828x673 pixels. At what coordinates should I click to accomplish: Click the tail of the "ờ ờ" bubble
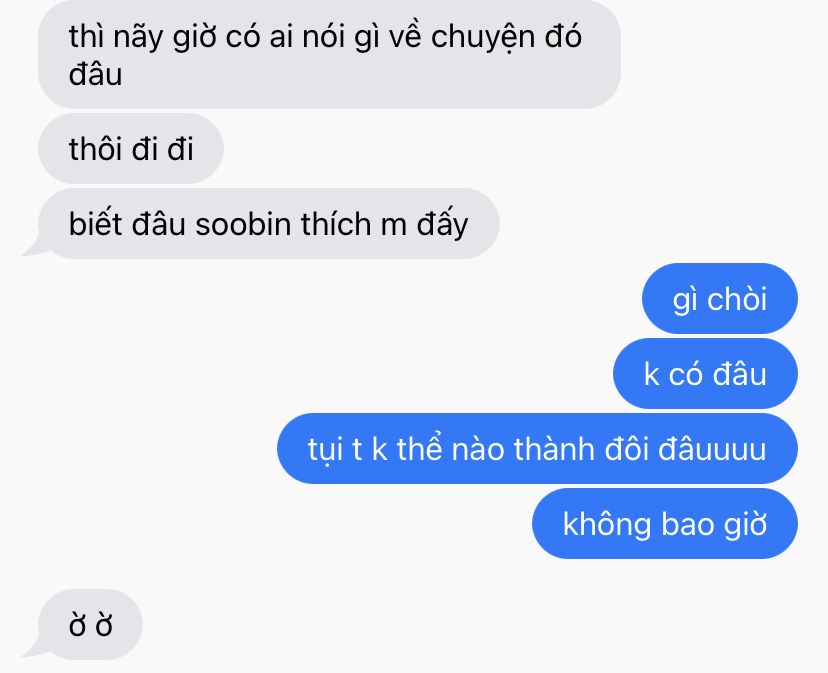[33, 650]
